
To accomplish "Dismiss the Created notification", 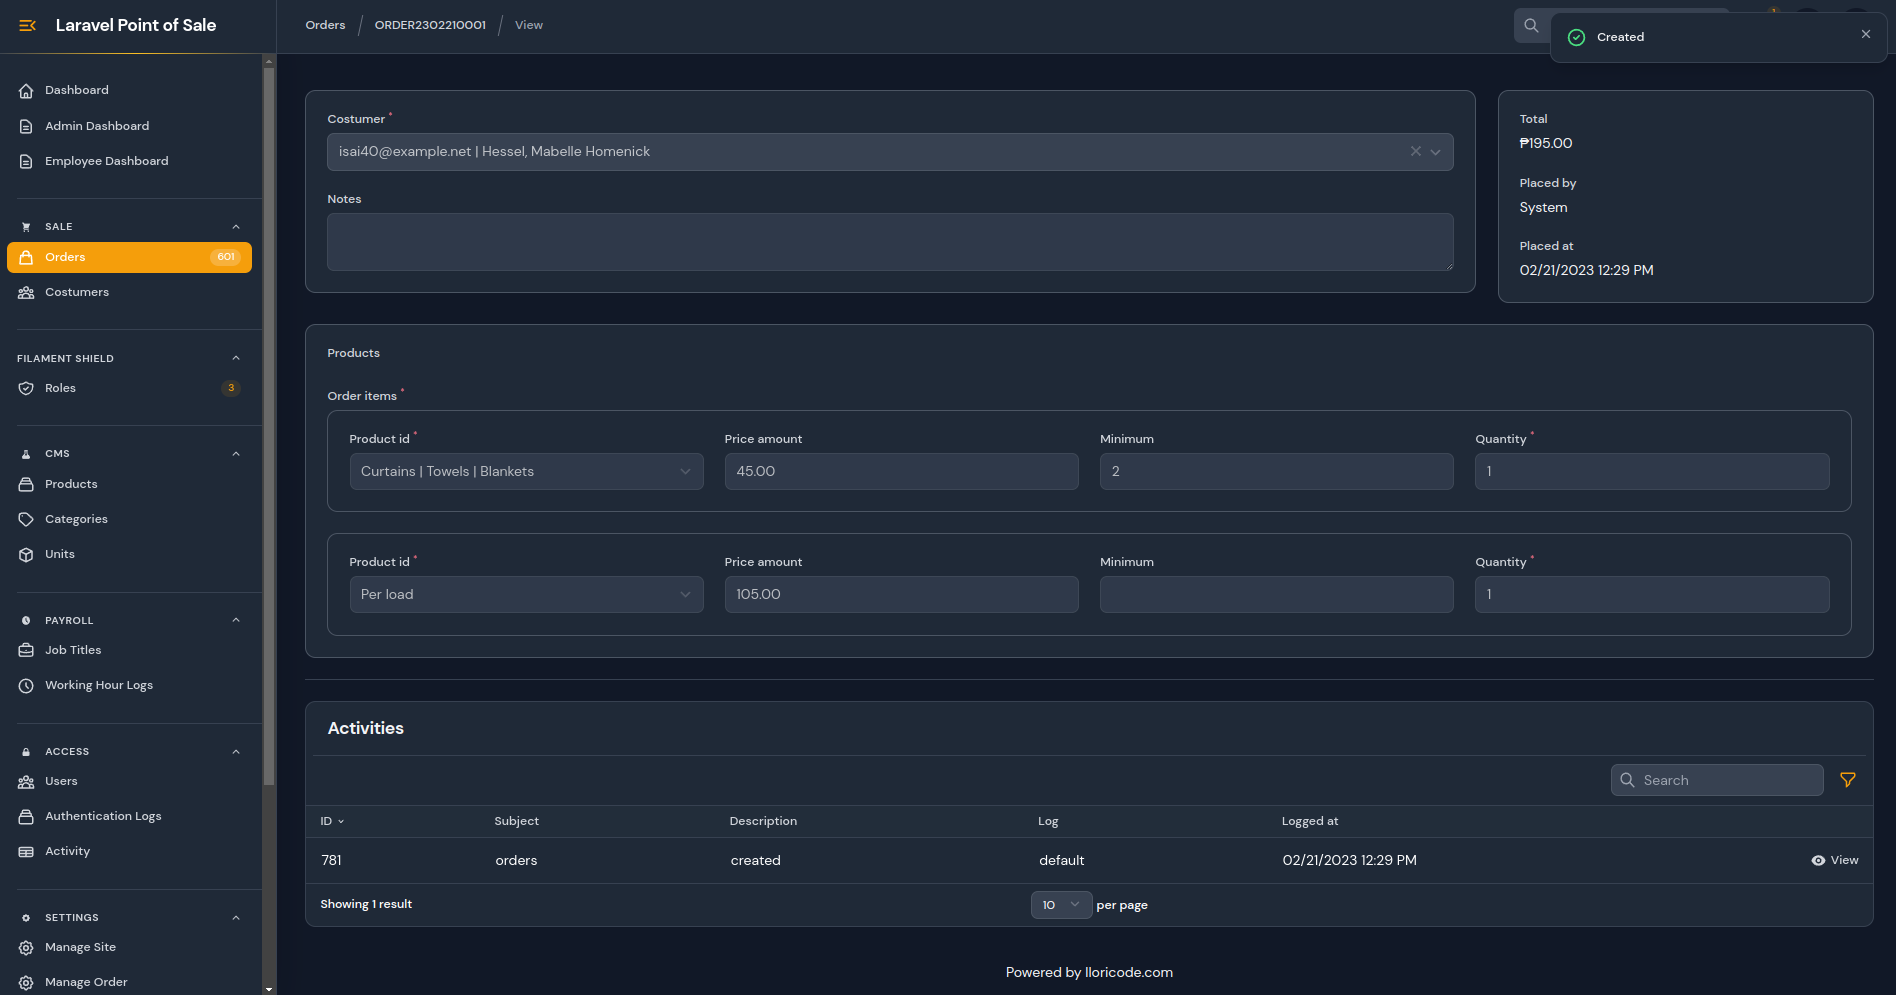I will [1865, 34].
